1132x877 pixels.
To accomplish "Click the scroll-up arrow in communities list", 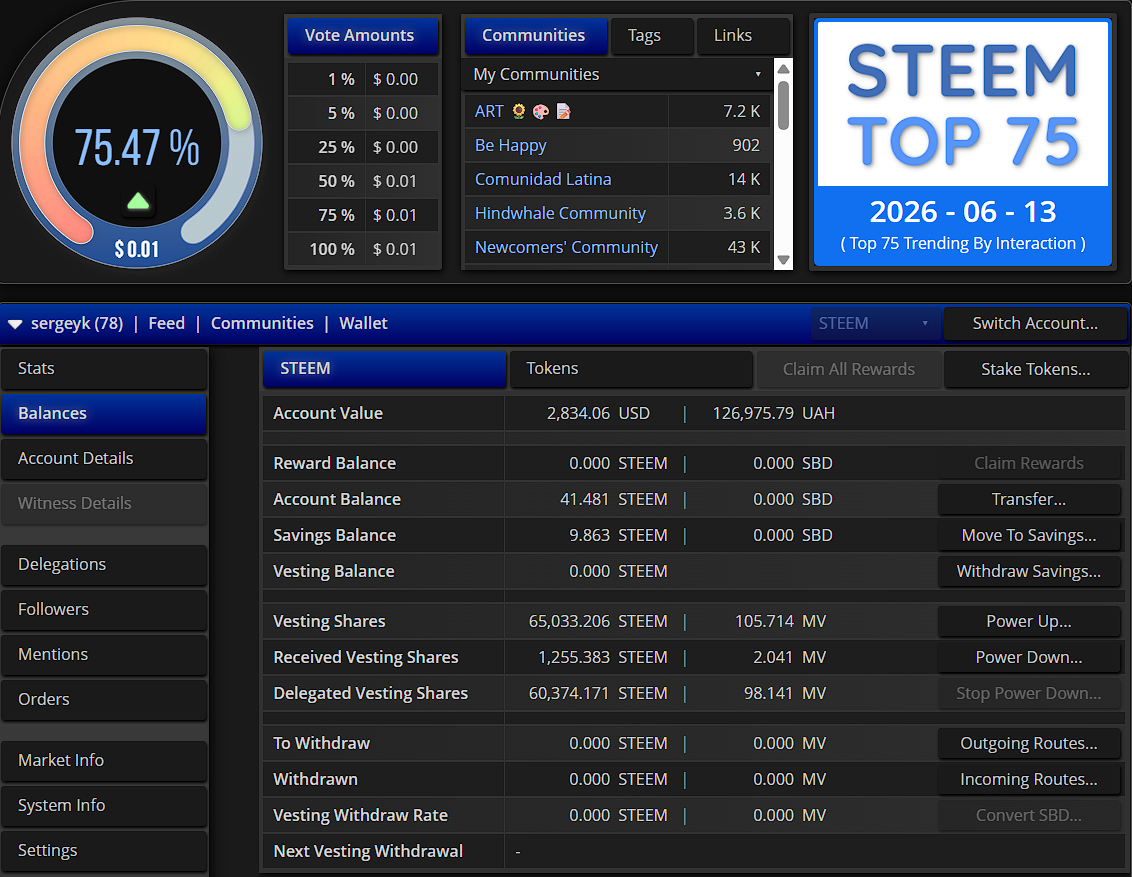I will [783, 69].
